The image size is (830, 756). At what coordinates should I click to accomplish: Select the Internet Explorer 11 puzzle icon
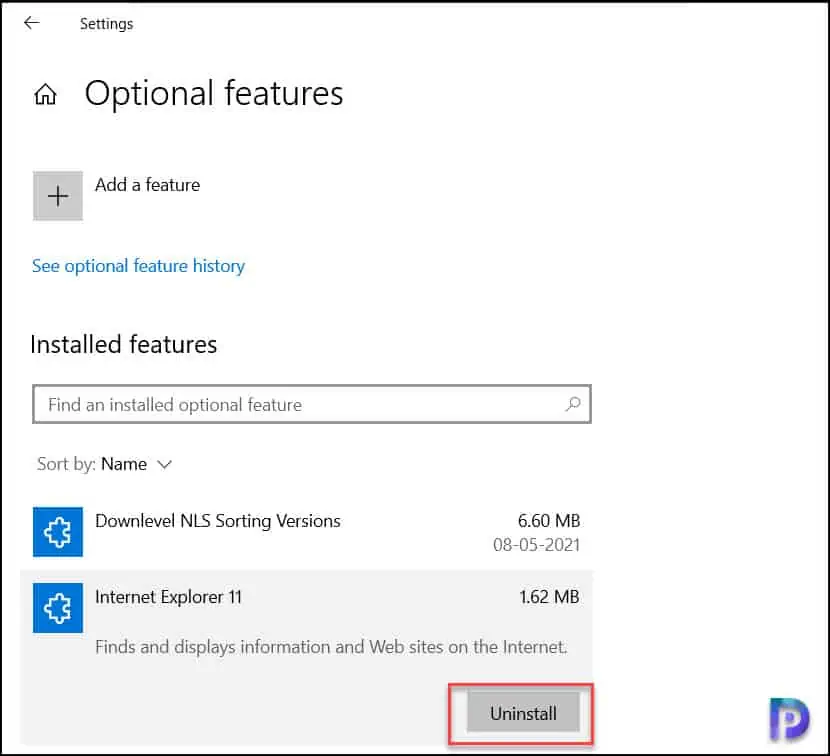[x=58, y=608]
